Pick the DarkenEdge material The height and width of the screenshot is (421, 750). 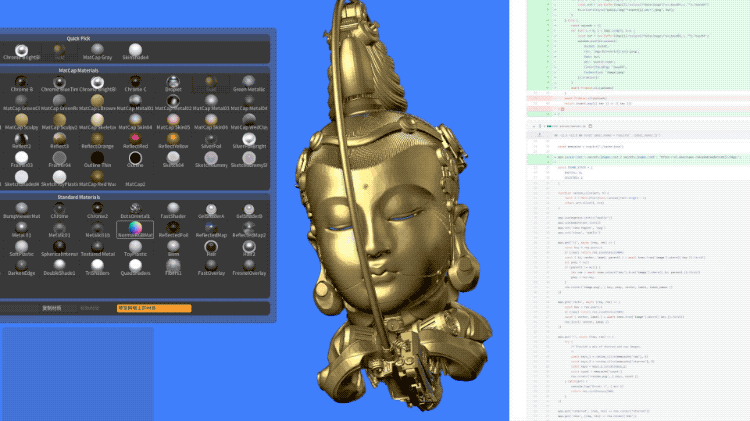click(21, 267)
